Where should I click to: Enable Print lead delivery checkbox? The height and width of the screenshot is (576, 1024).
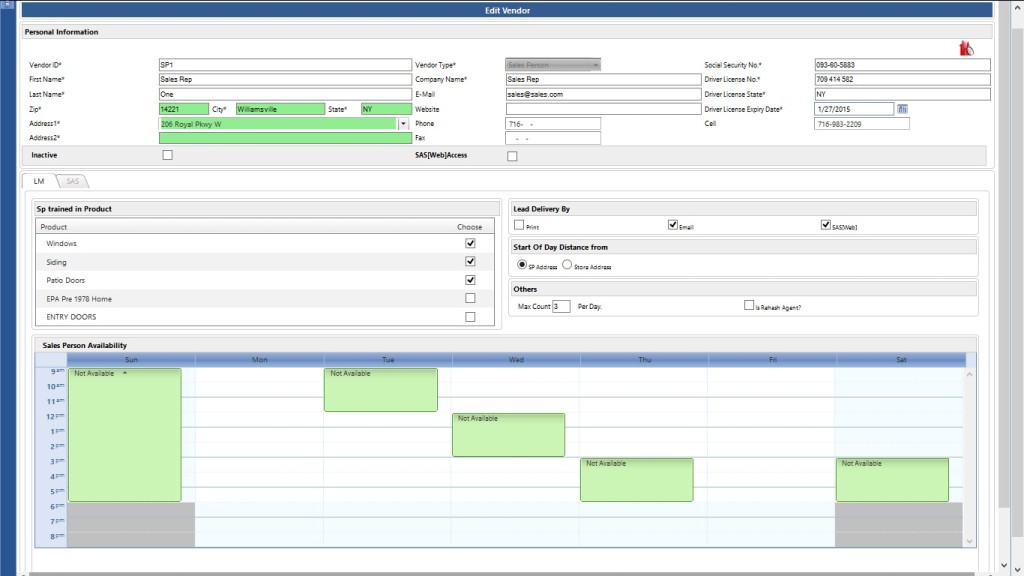tap(519, 225)
